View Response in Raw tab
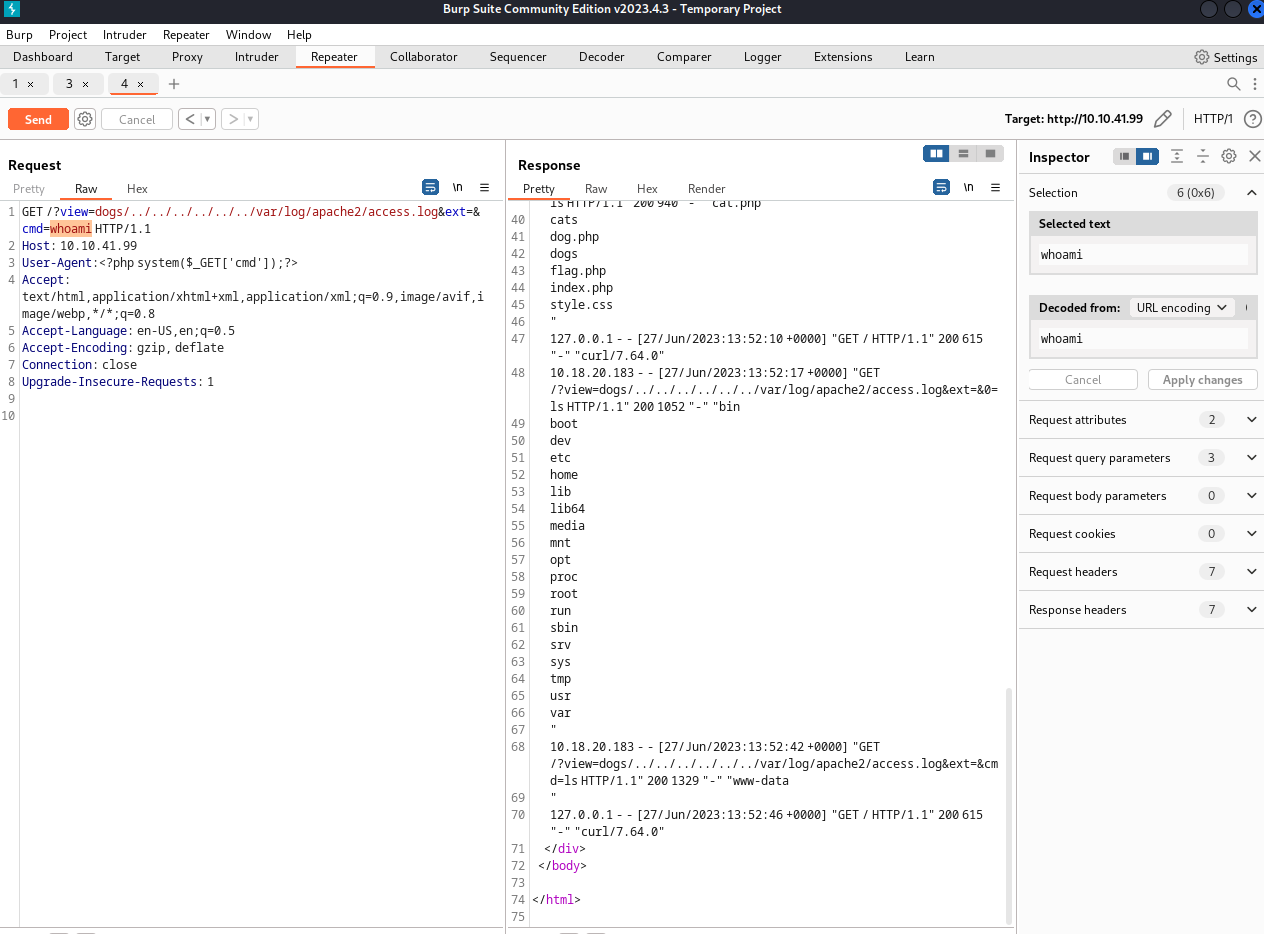Image resolution: width=1264 pixels, height=934 pixels. [x=596, y=189]
